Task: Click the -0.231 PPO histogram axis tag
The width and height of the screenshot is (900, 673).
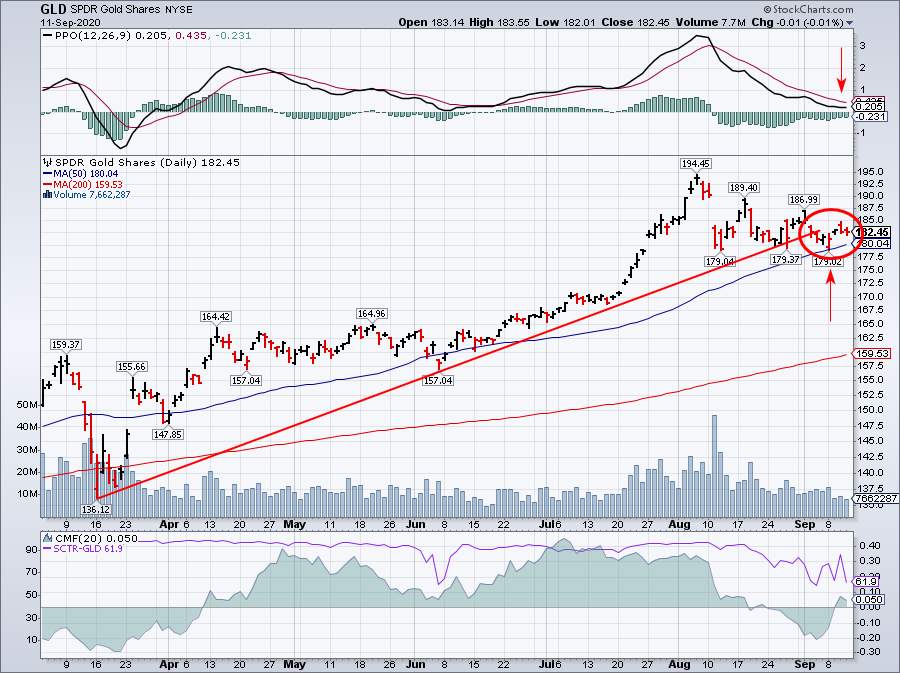Action: [x=871, y=116]
